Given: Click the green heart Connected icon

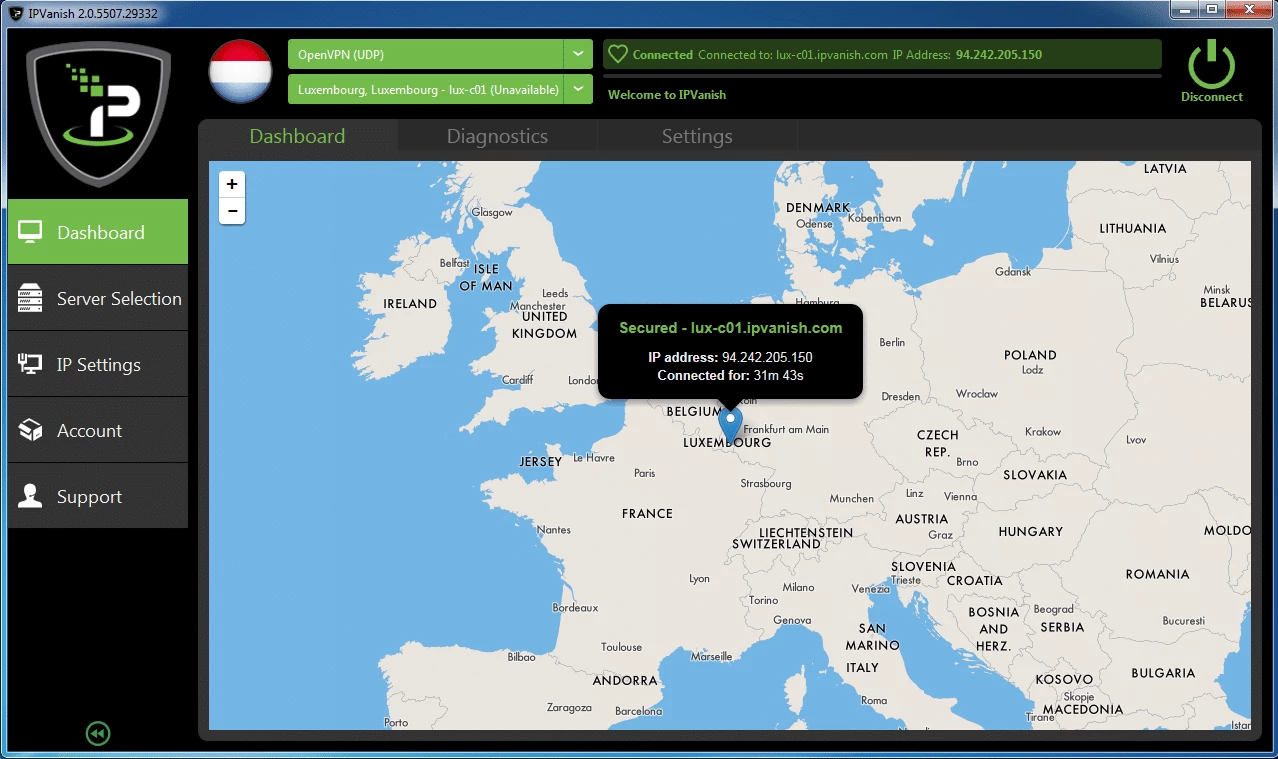Looking at the screenshot, I should (x=618, y=55).
